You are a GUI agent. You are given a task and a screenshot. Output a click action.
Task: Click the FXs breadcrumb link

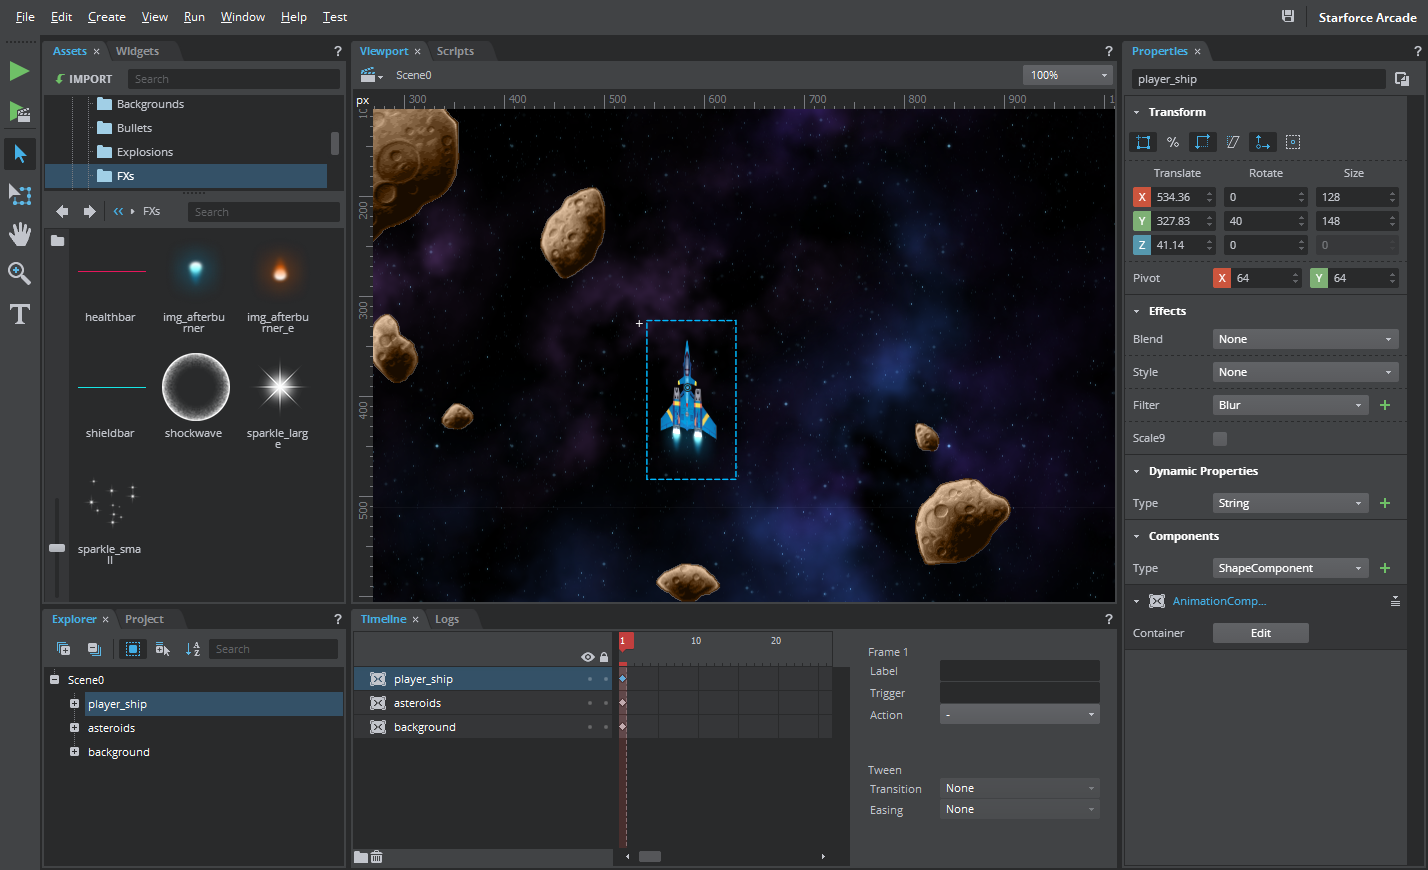(151, 211)
